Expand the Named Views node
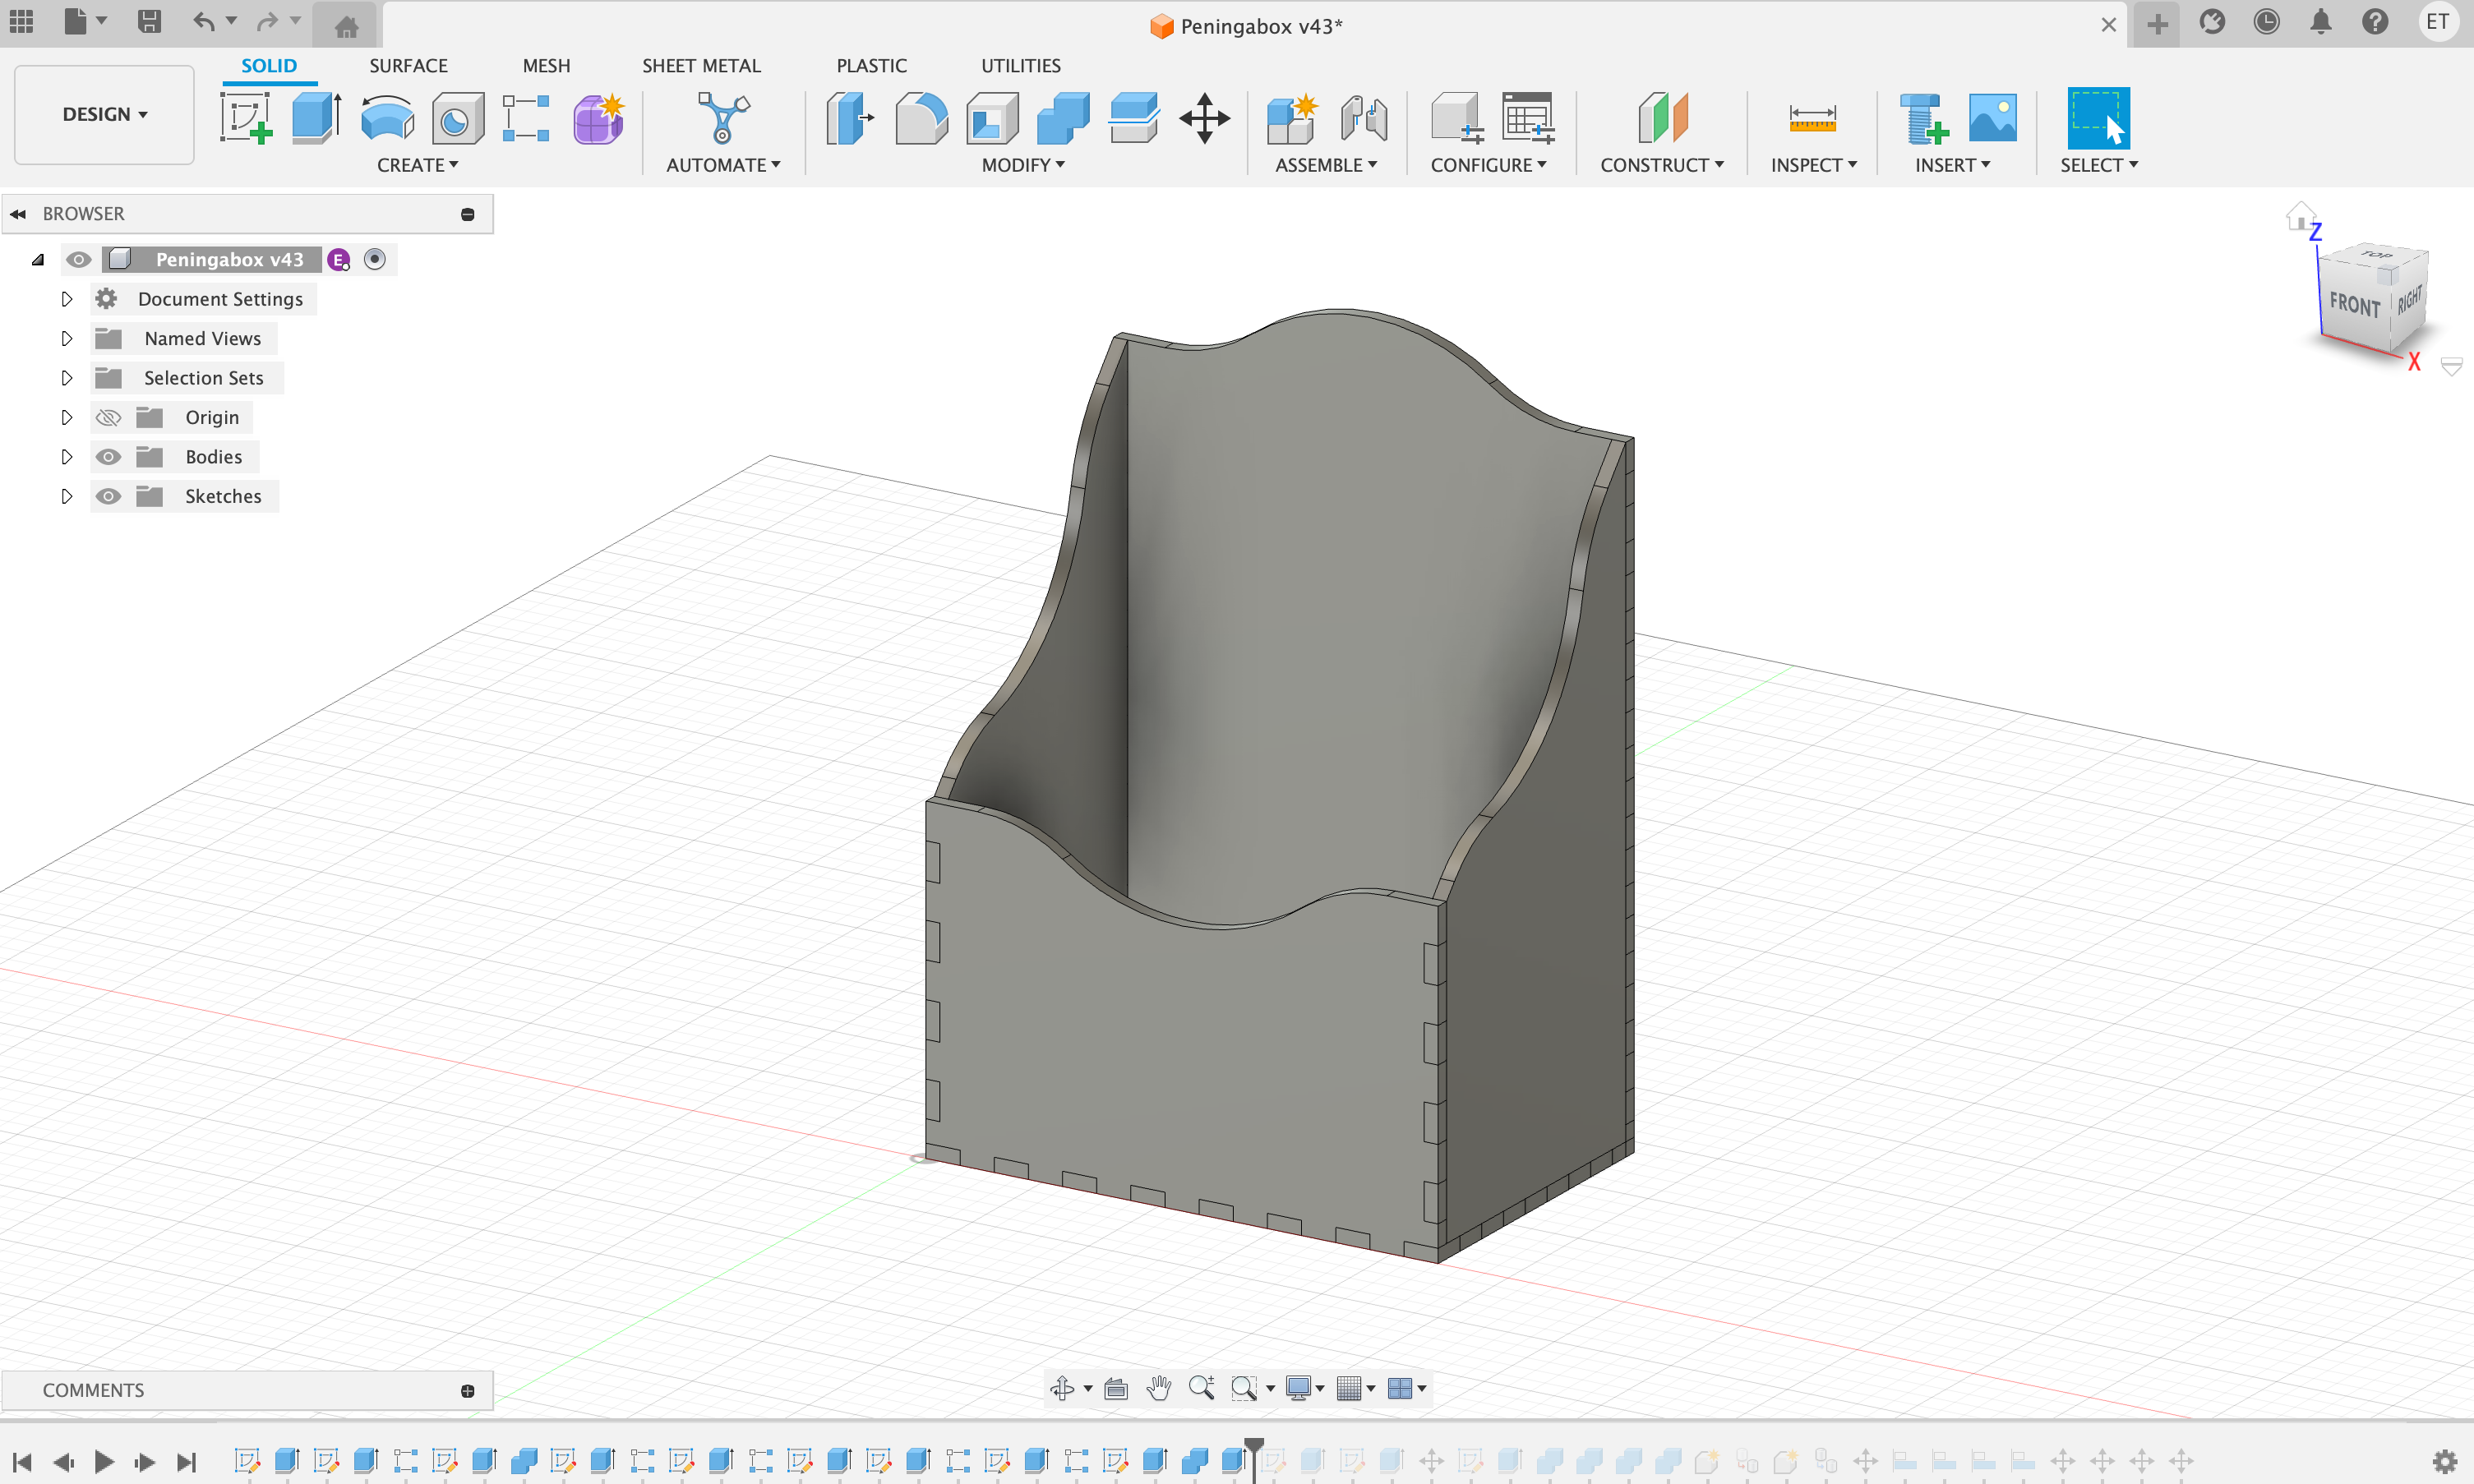Viewport: 2474px width, 1484px height. (x=67, y=339)
